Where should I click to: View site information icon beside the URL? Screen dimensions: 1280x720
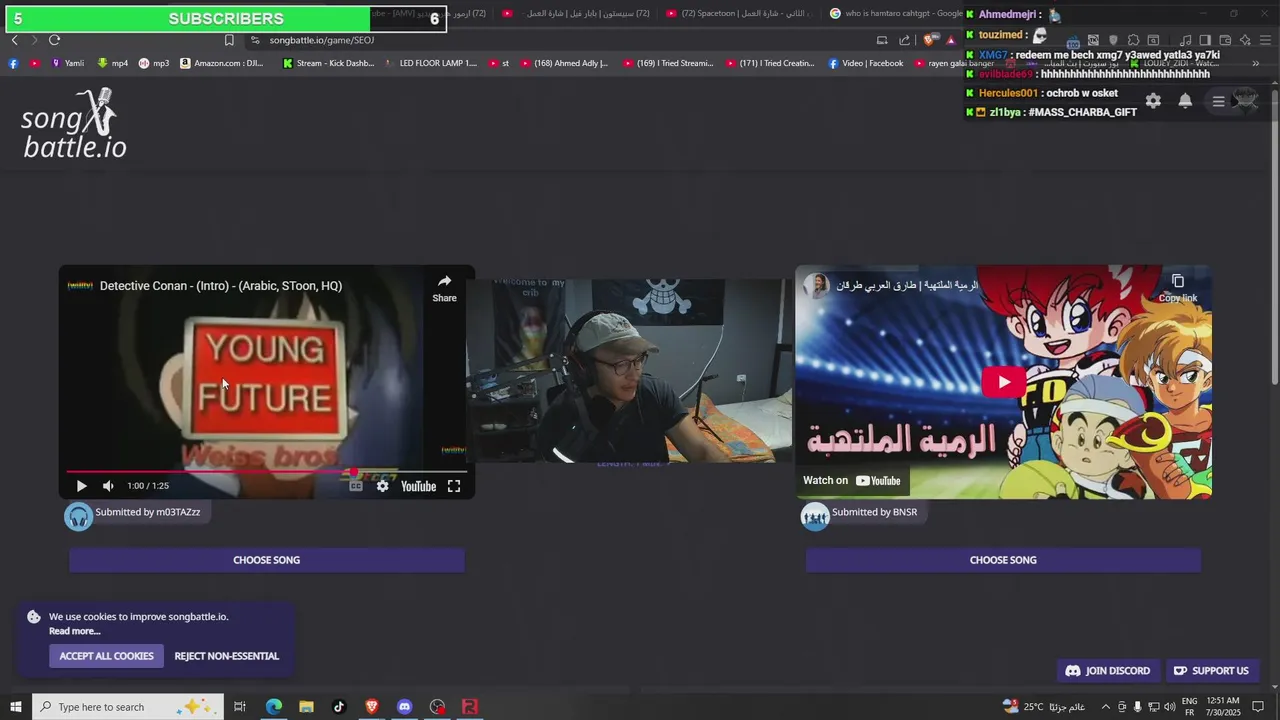pos(255,40)
